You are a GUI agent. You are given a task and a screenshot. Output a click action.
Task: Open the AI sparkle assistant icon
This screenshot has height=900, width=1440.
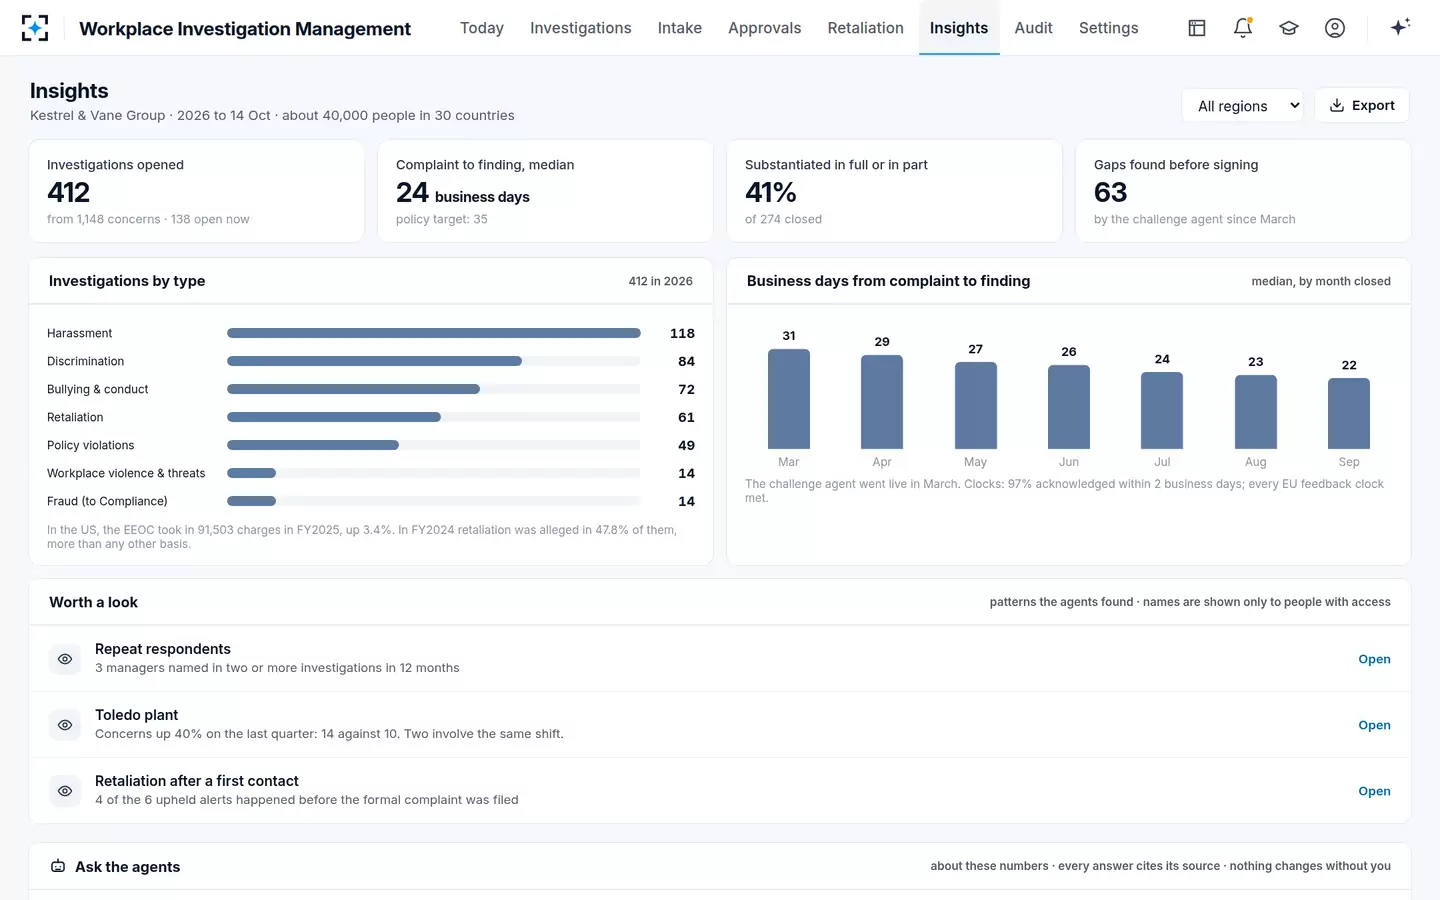point(1400,27)
